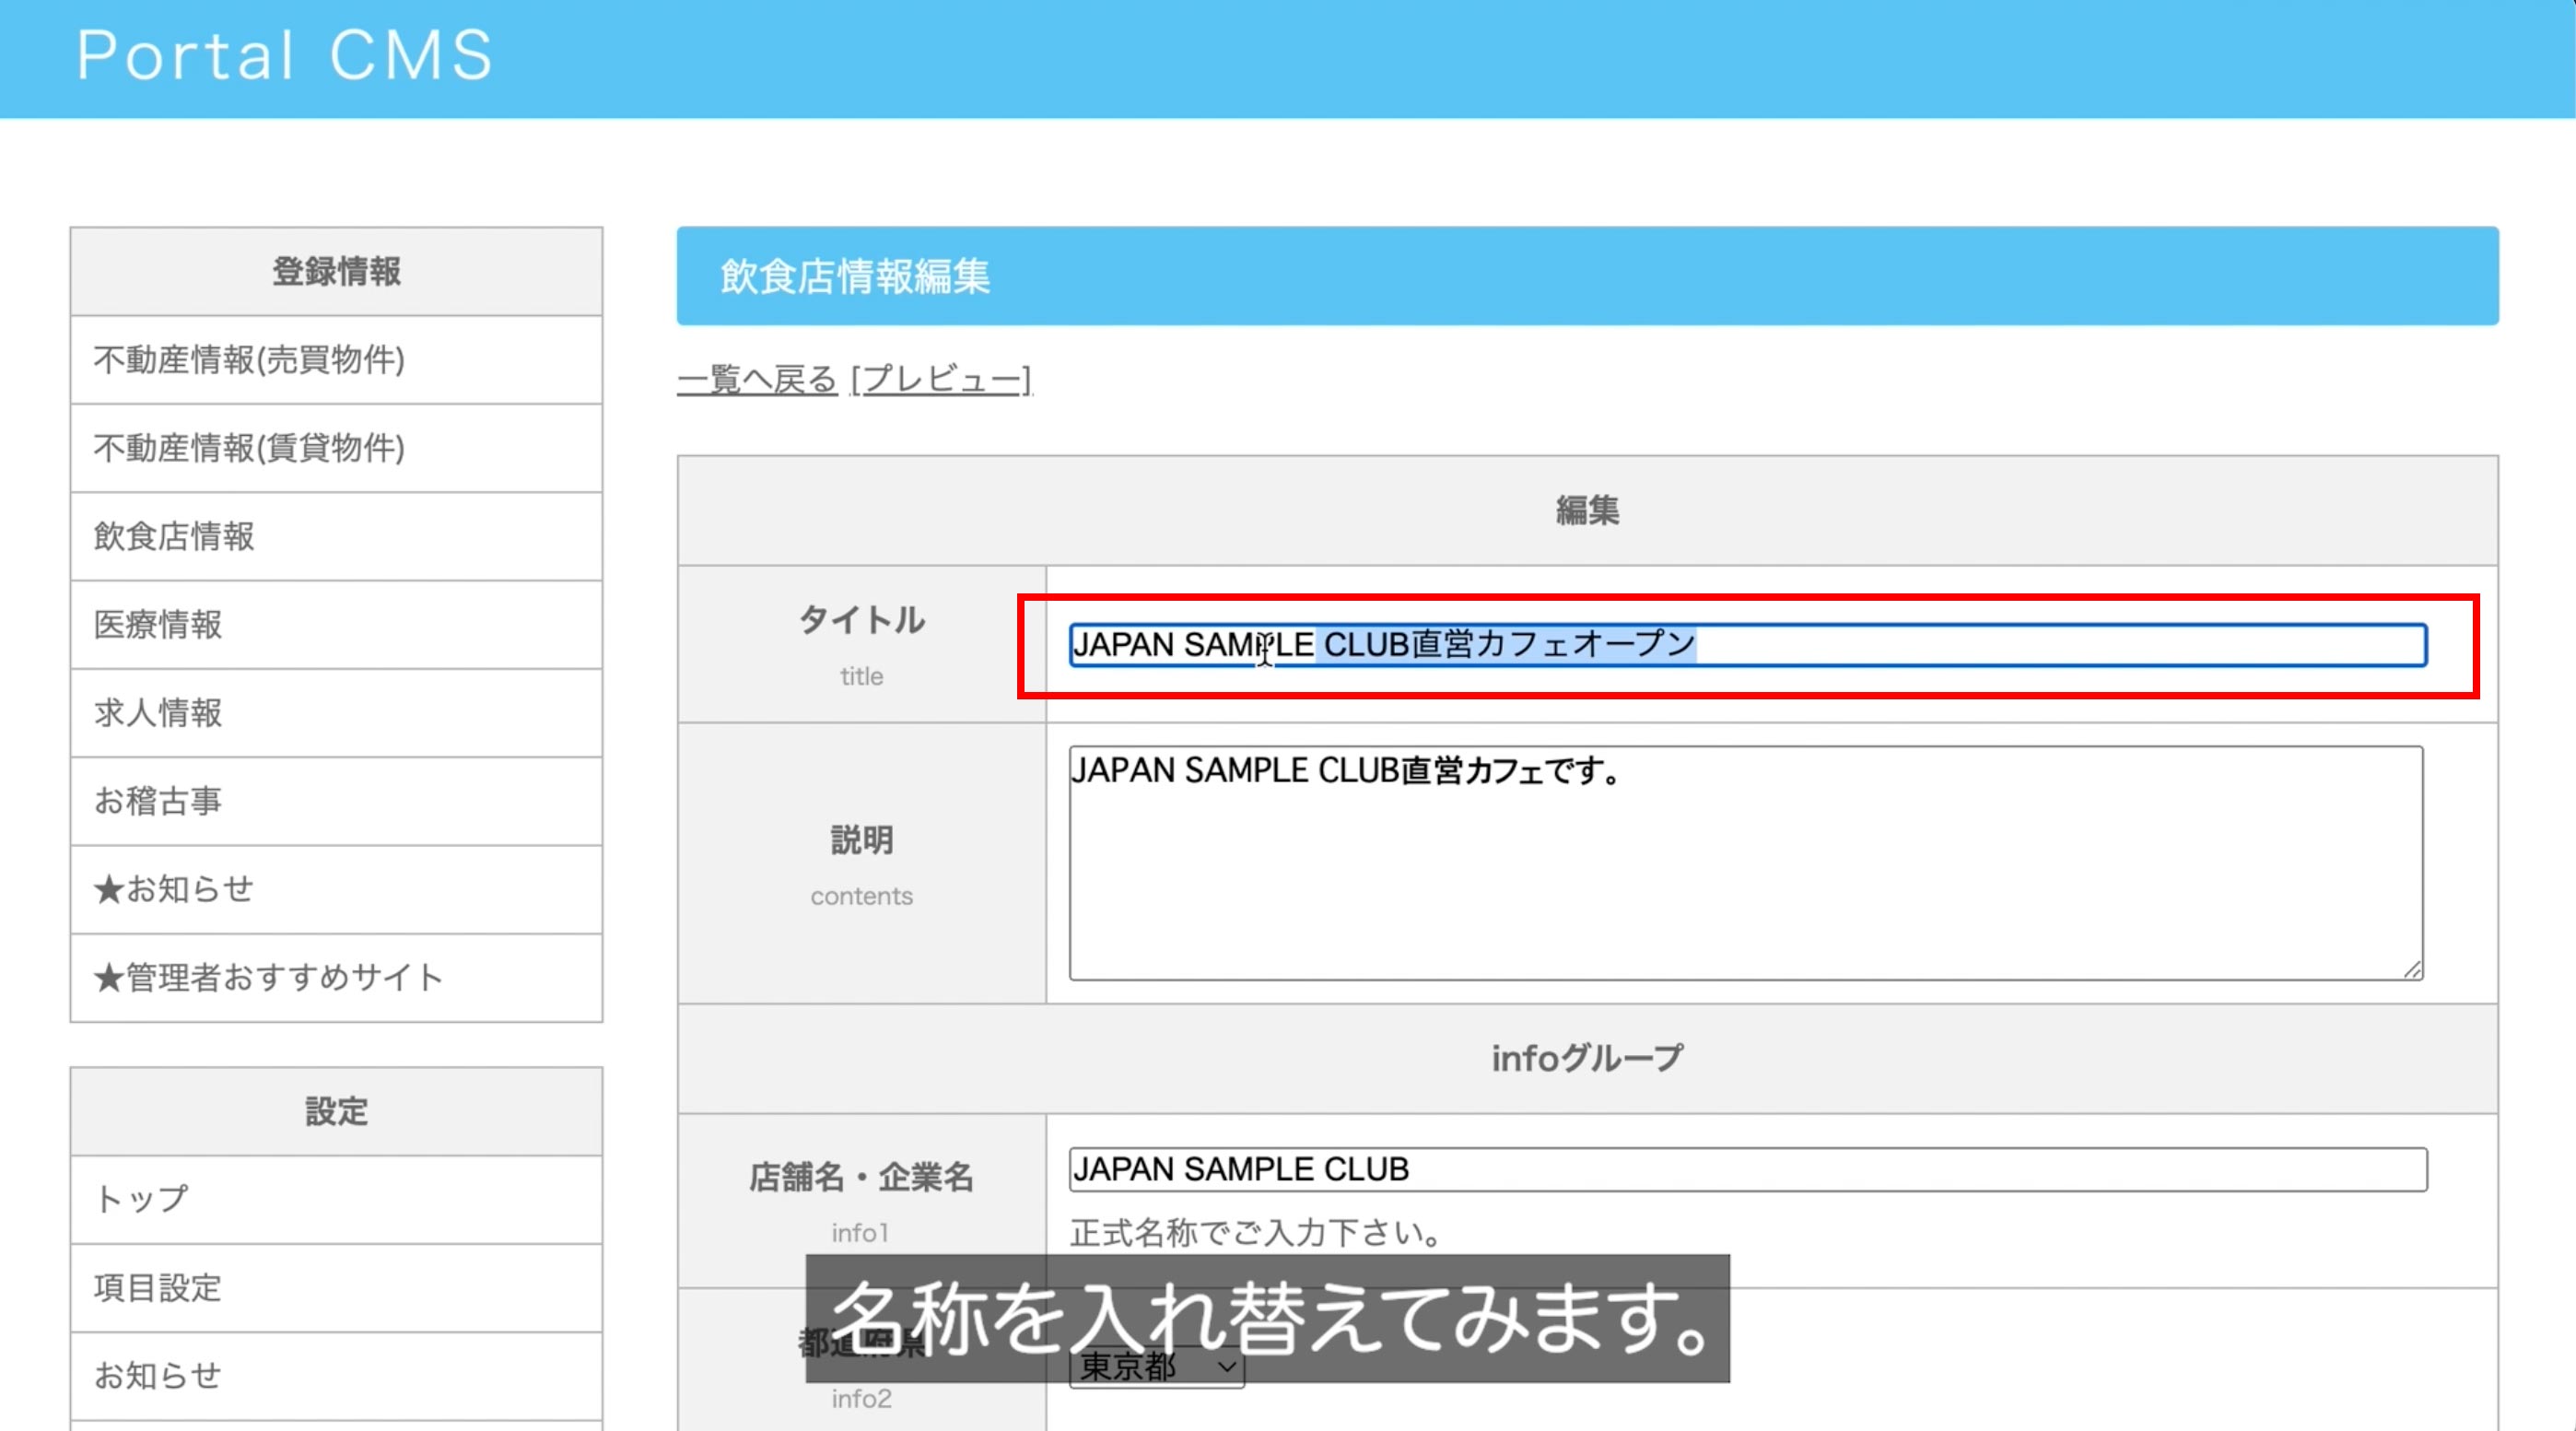The image size is (2576, 1431).
Task: Open トップ under 設定
Action: click(x=336, y=1199)
